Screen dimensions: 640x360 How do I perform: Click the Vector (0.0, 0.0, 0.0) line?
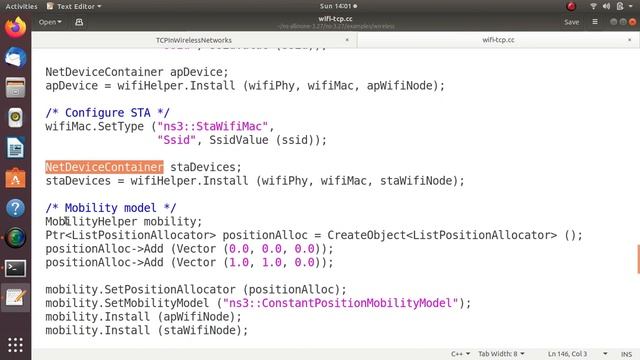(189, 249)
